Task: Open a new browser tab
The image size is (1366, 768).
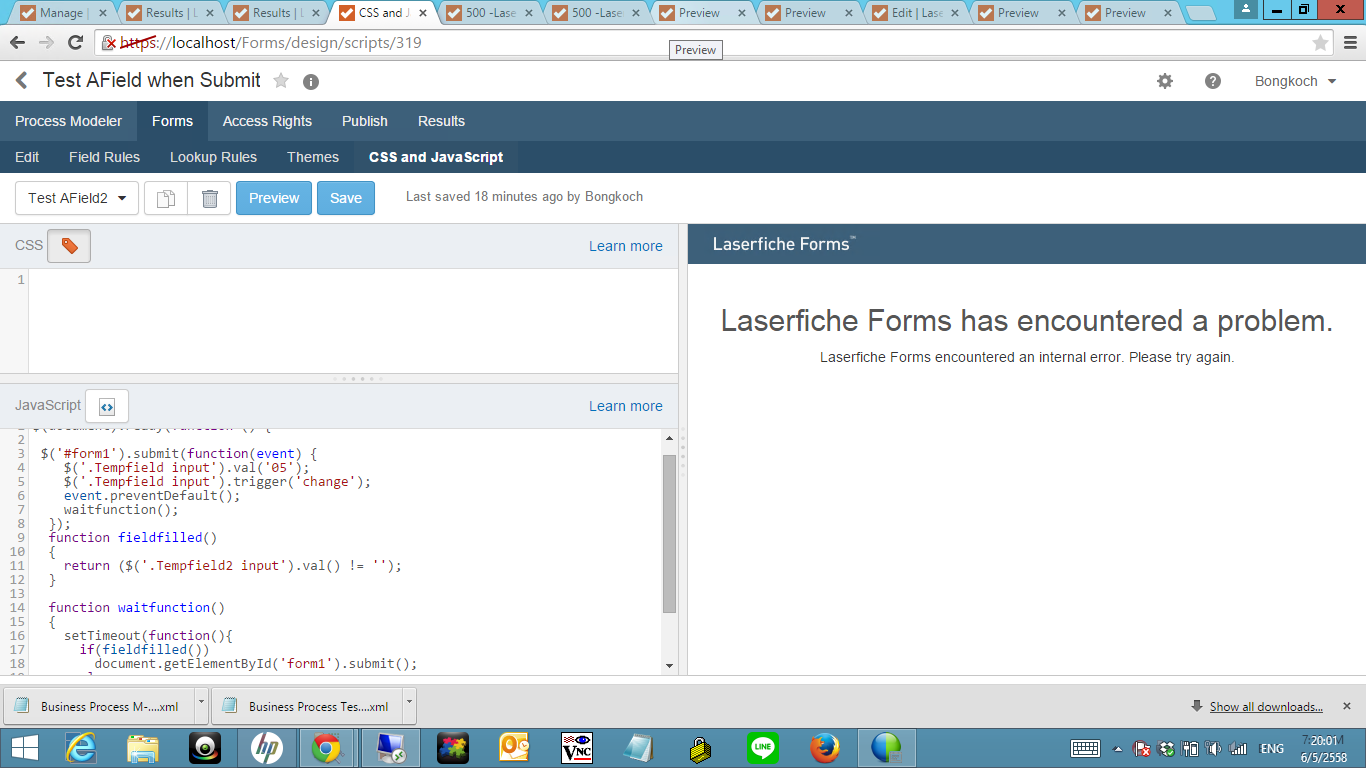Action: pos(1200,13)
